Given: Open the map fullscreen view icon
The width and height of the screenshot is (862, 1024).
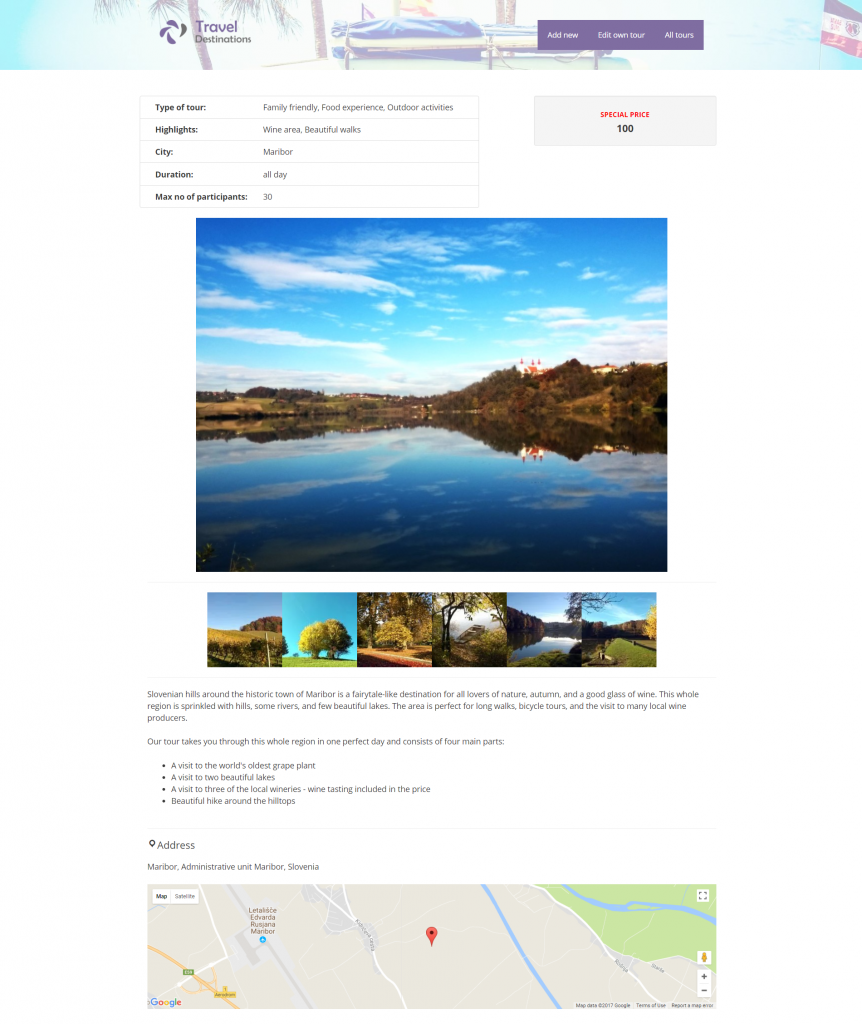Looking at the screenshot, I should [703, 895].
